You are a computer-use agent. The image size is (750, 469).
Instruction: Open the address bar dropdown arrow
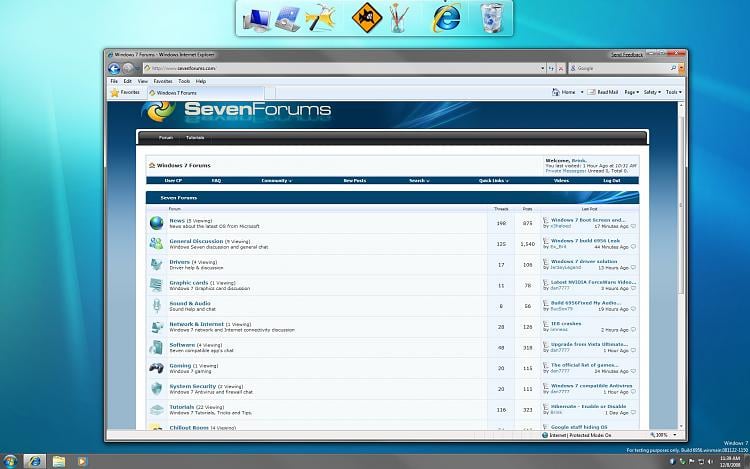coord(542,68)
